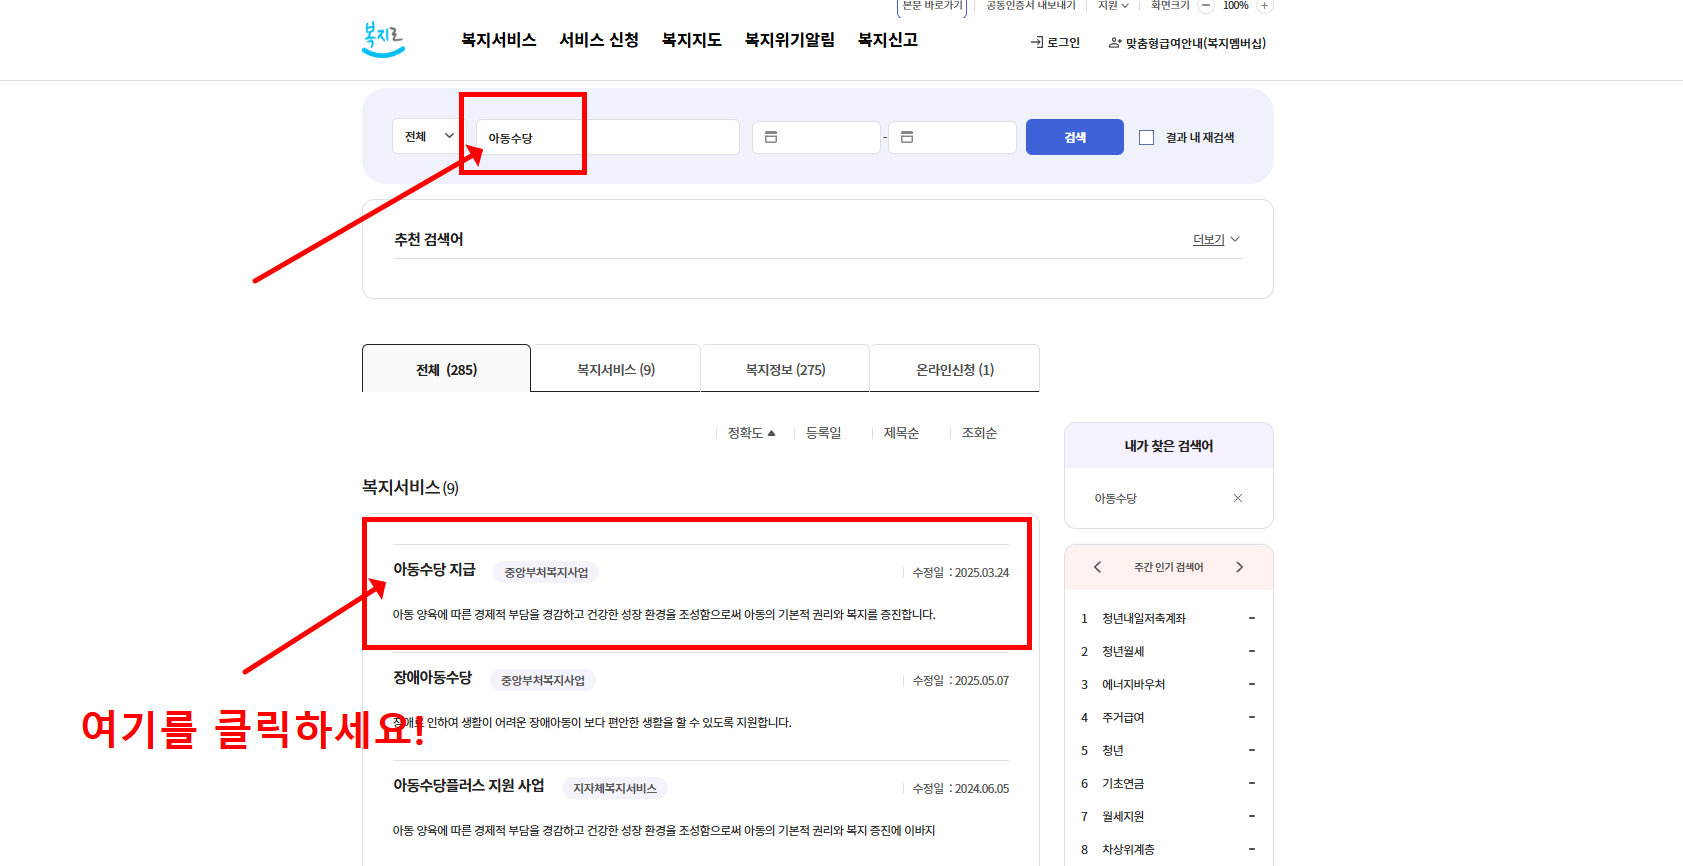
Task: Sort results by 정확도
Action: click(x=751, y=433)
